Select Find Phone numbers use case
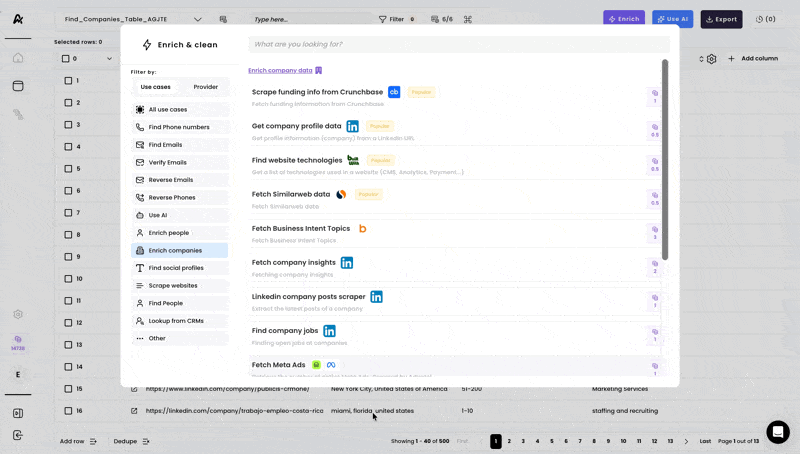Viewport: 800px width, 454px height. 180,127
